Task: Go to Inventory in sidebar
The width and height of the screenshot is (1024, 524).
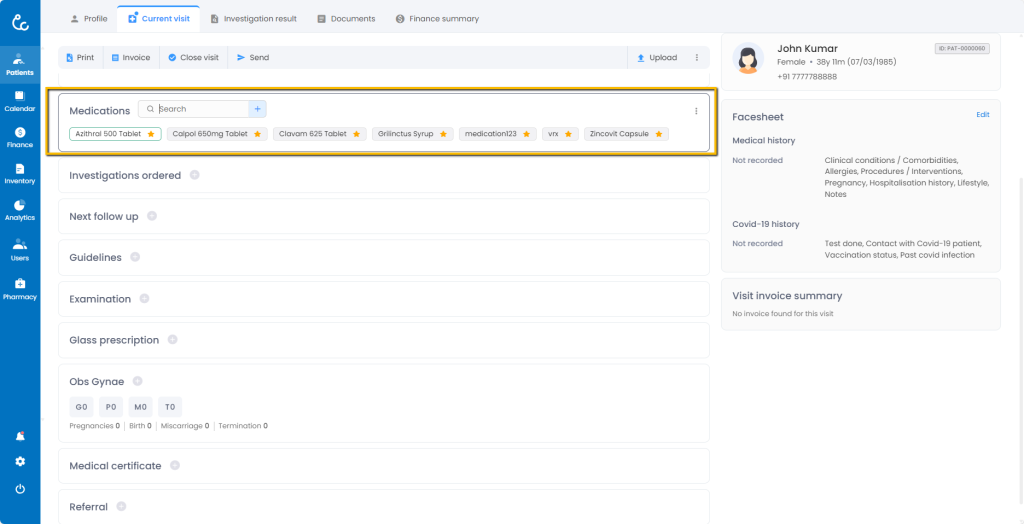Action: (x=19, y=173)
